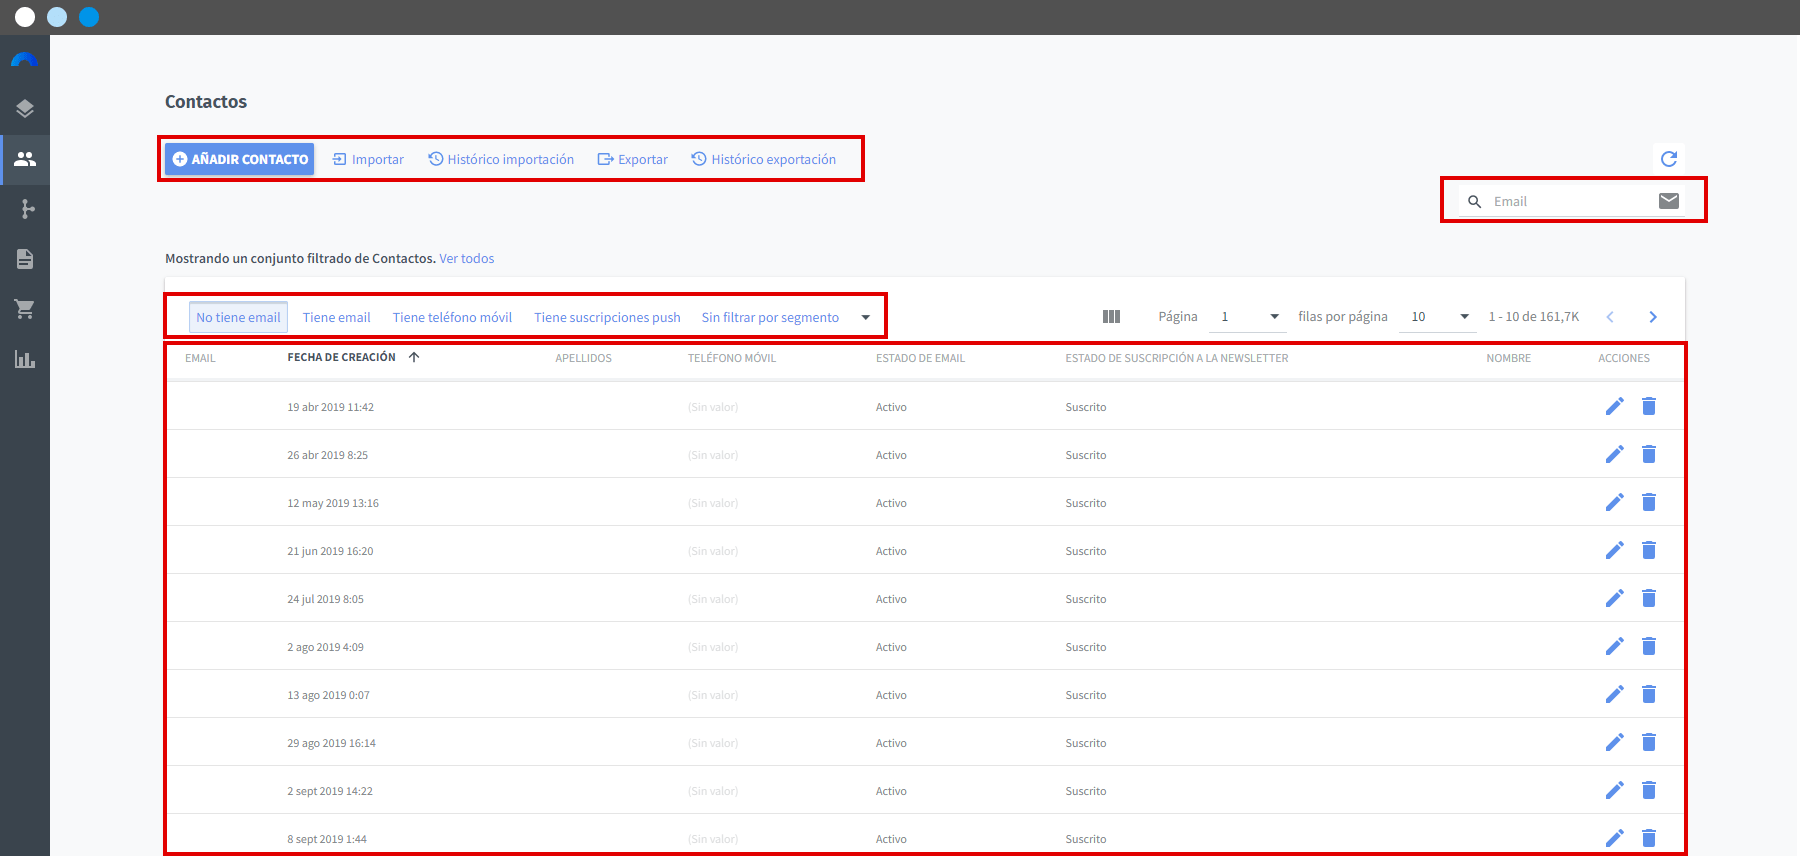Click the Email search input field
1800x856 pixels.
tap(1569, 201)
